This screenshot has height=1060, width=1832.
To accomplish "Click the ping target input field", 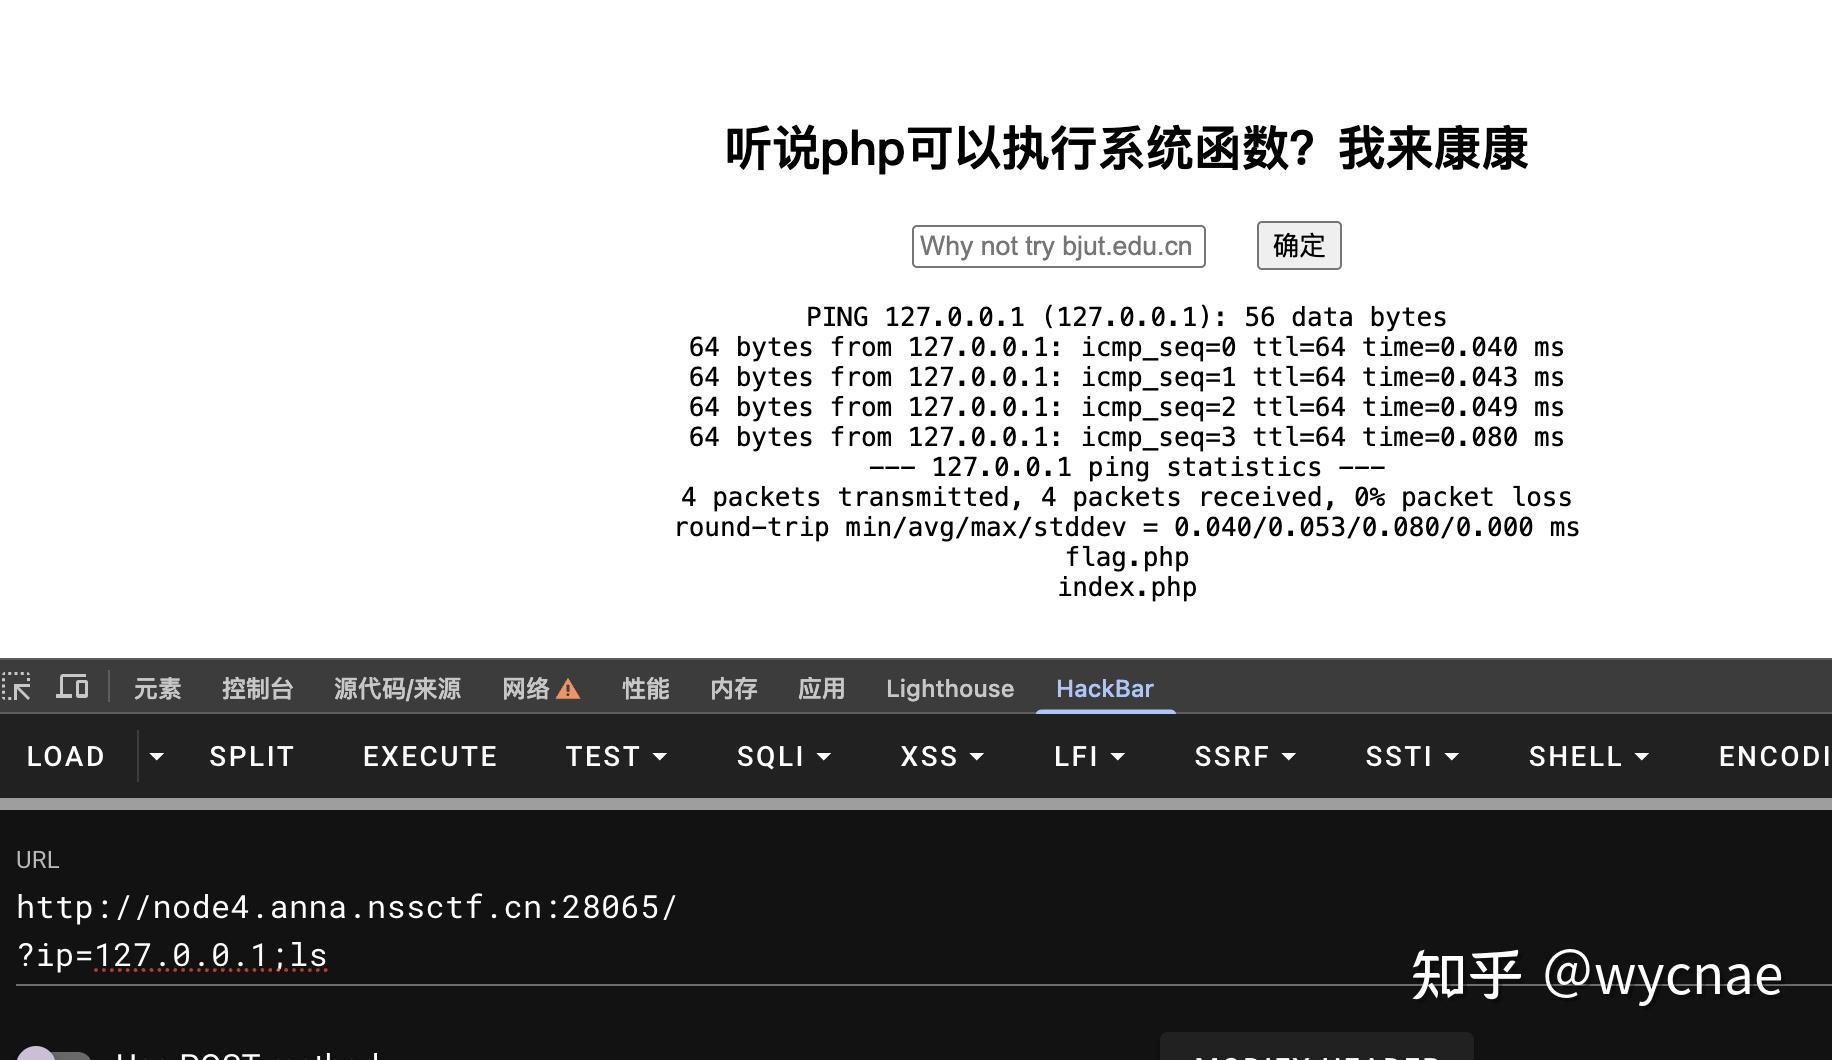I will point(1058,245).
